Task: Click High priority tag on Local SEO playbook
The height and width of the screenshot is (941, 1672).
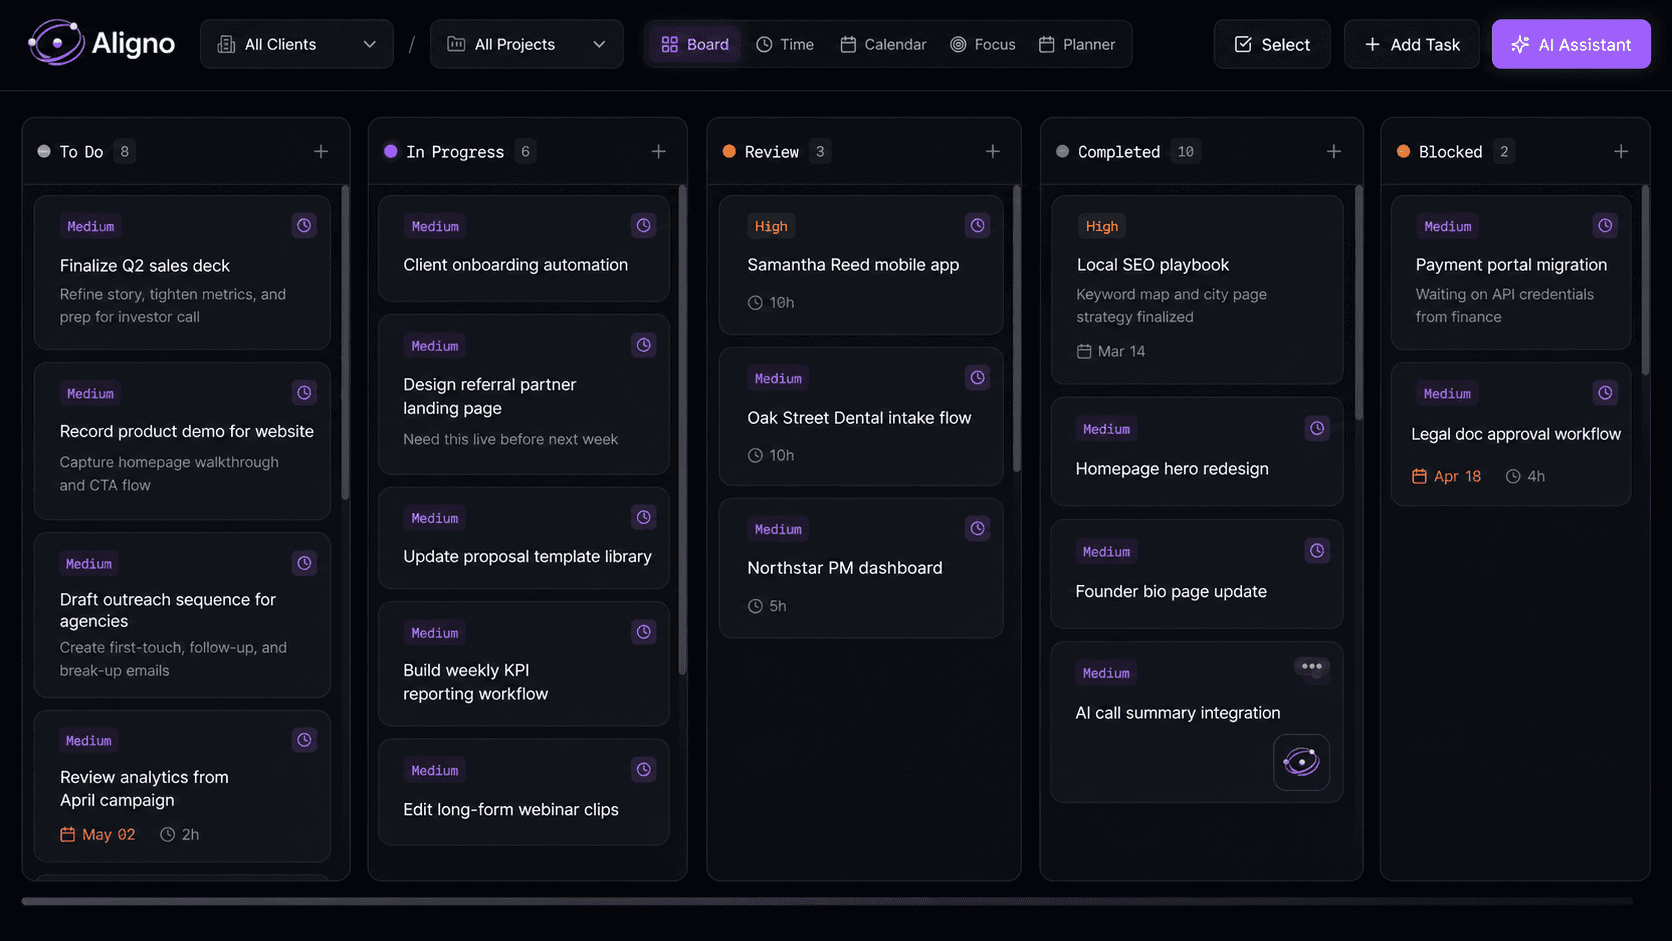Action: click(1102, 226)
